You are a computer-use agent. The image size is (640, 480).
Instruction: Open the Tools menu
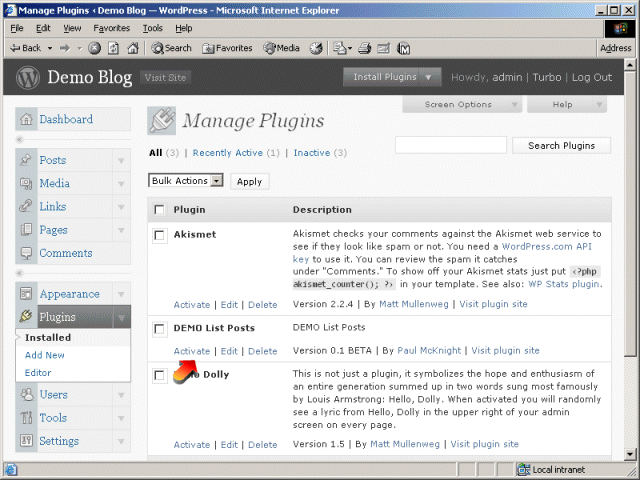(153, 28)
